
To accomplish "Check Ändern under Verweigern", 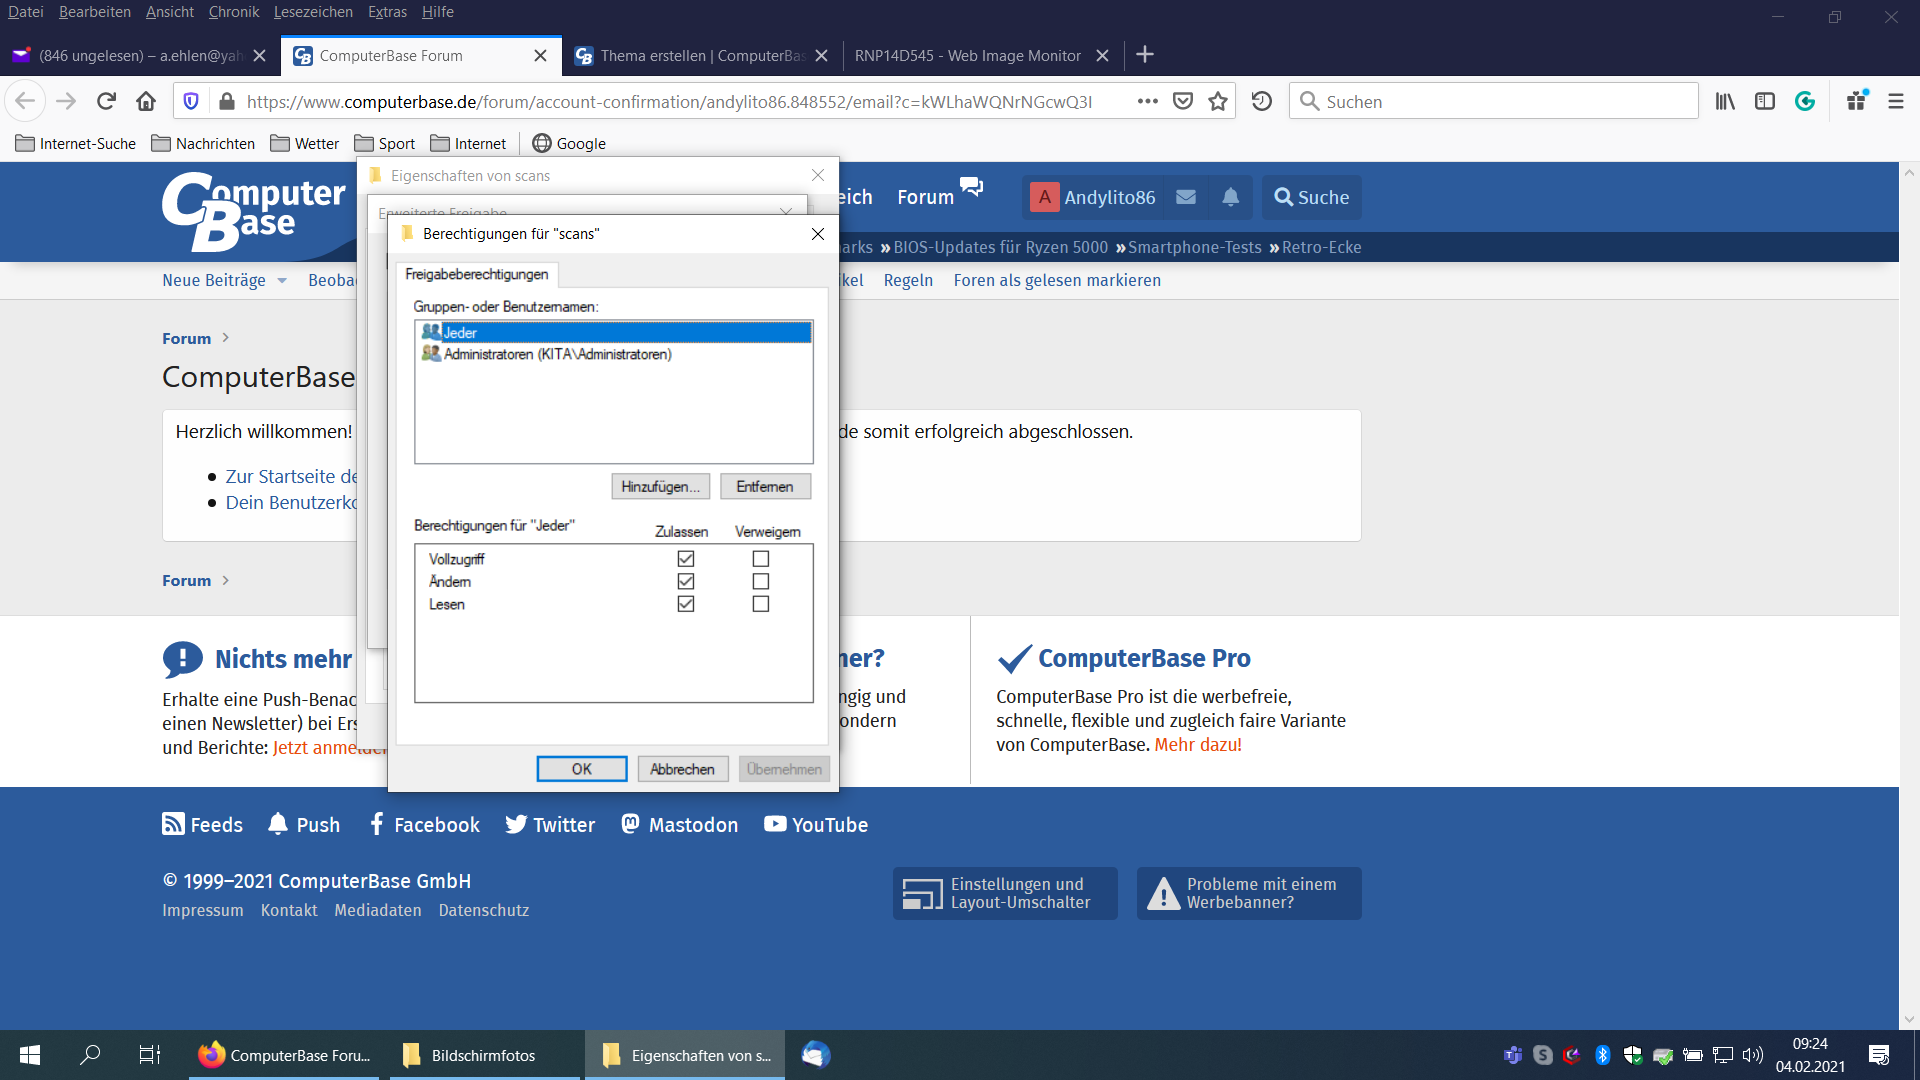I will coord(761,582).
